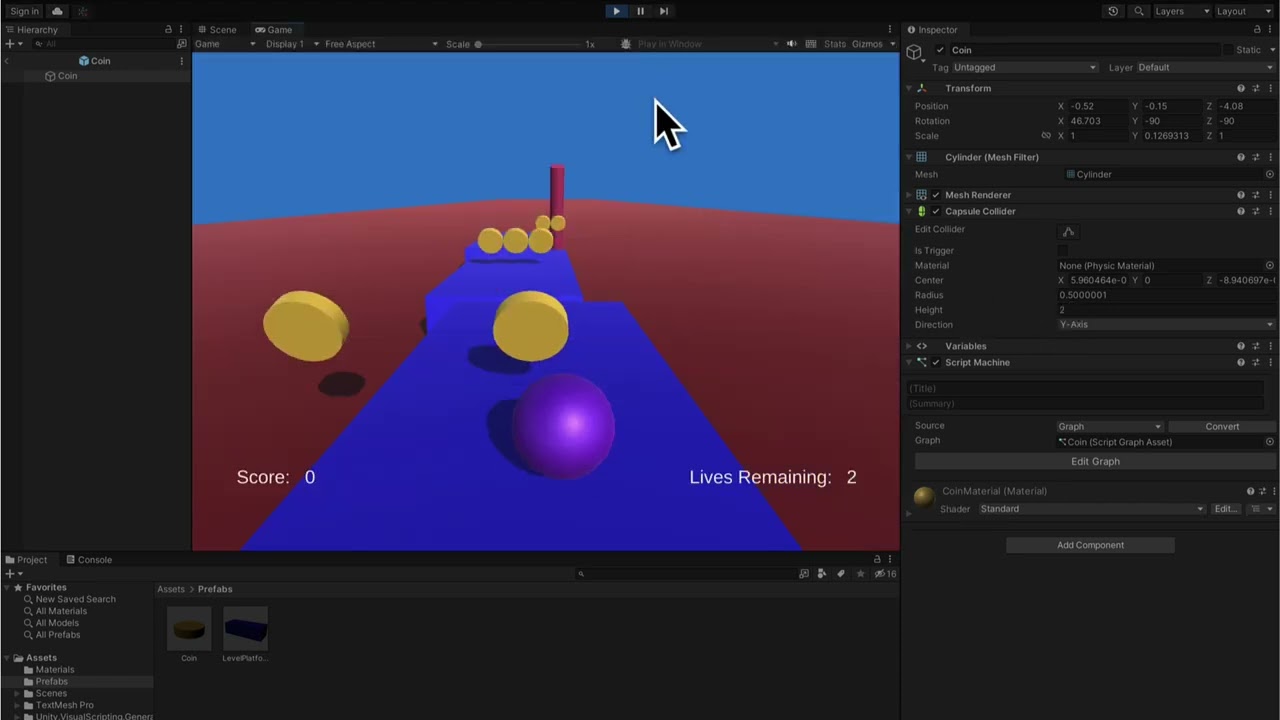Click CoinMaterial preview sphere
Screen dimensions: 1280x720
tap(924, 497)
